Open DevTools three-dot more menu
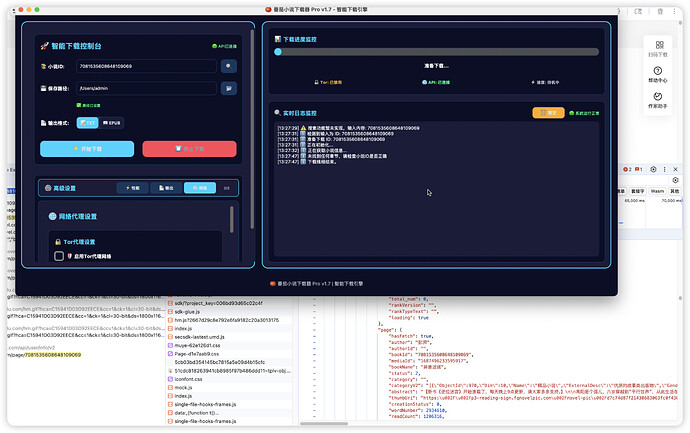 tap(664, 169)
